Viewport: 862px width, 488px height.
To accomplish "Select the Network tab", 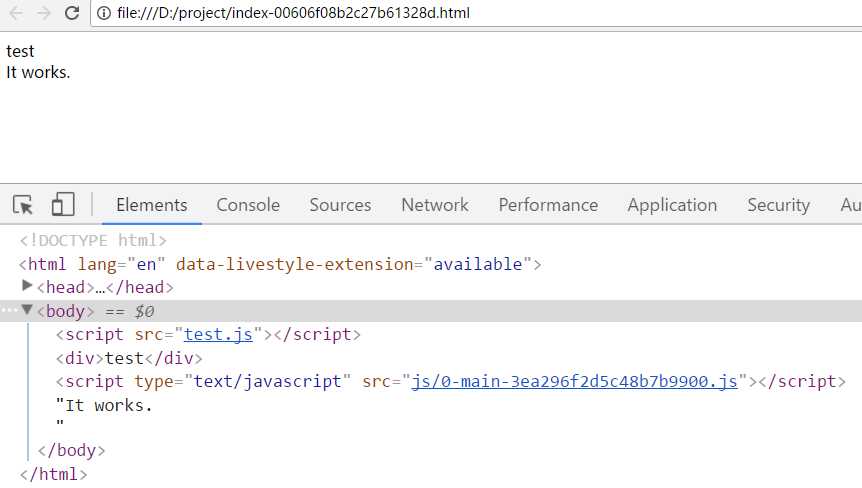I will pos(434,205).
